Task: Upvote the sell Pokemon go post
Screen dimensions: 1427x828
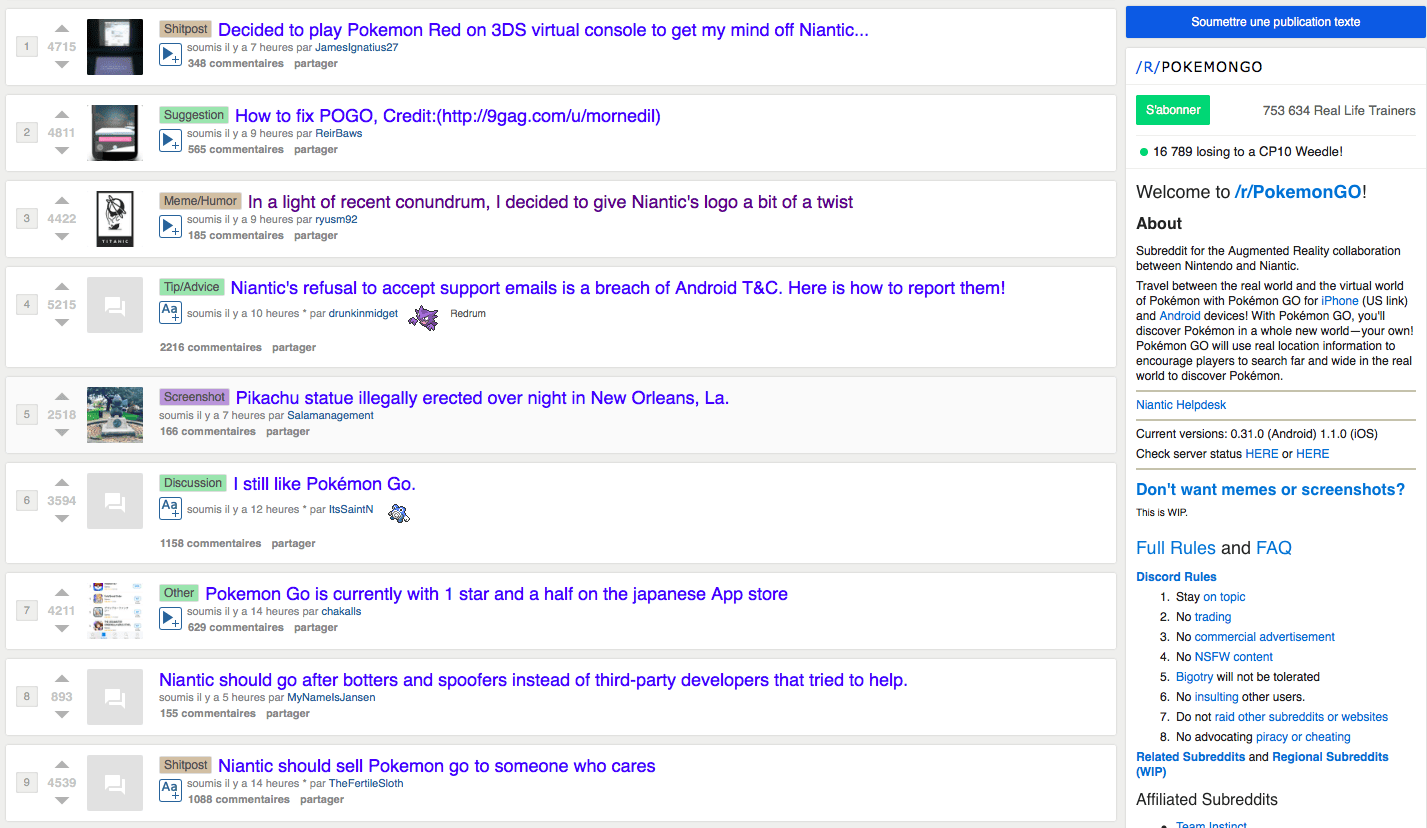Action: [62, 766]
